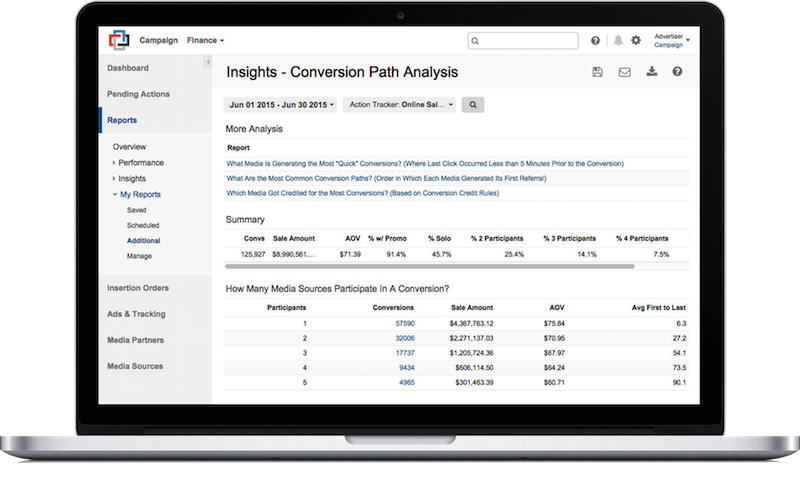The image size is (800, 478).
Task: Click the app logo in header
Action: point(120,40)
